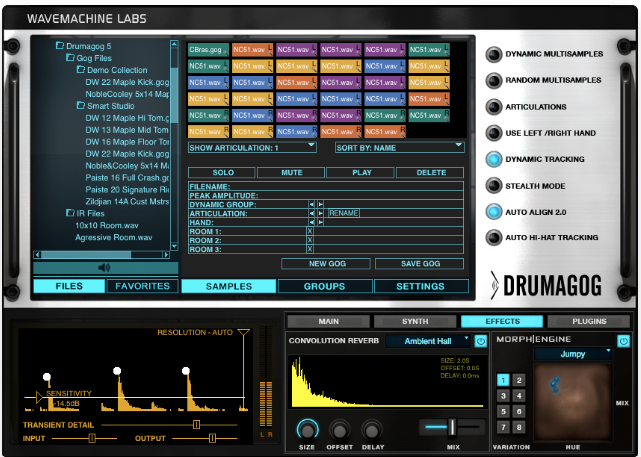Open the Ambient Hall reverb preset dropdown
Viewport: 641px width, 457px height.
click(428, 341)
